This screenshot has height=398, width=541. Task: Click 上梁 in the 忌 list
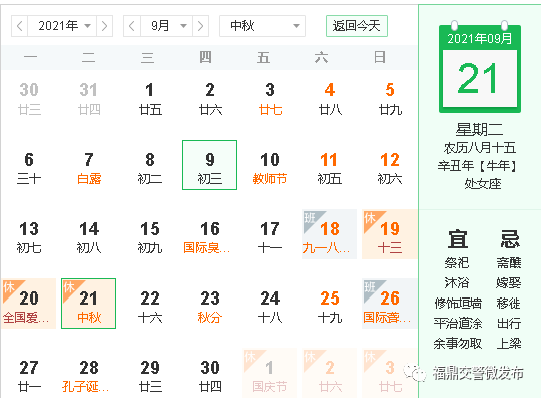coord(509,344)
